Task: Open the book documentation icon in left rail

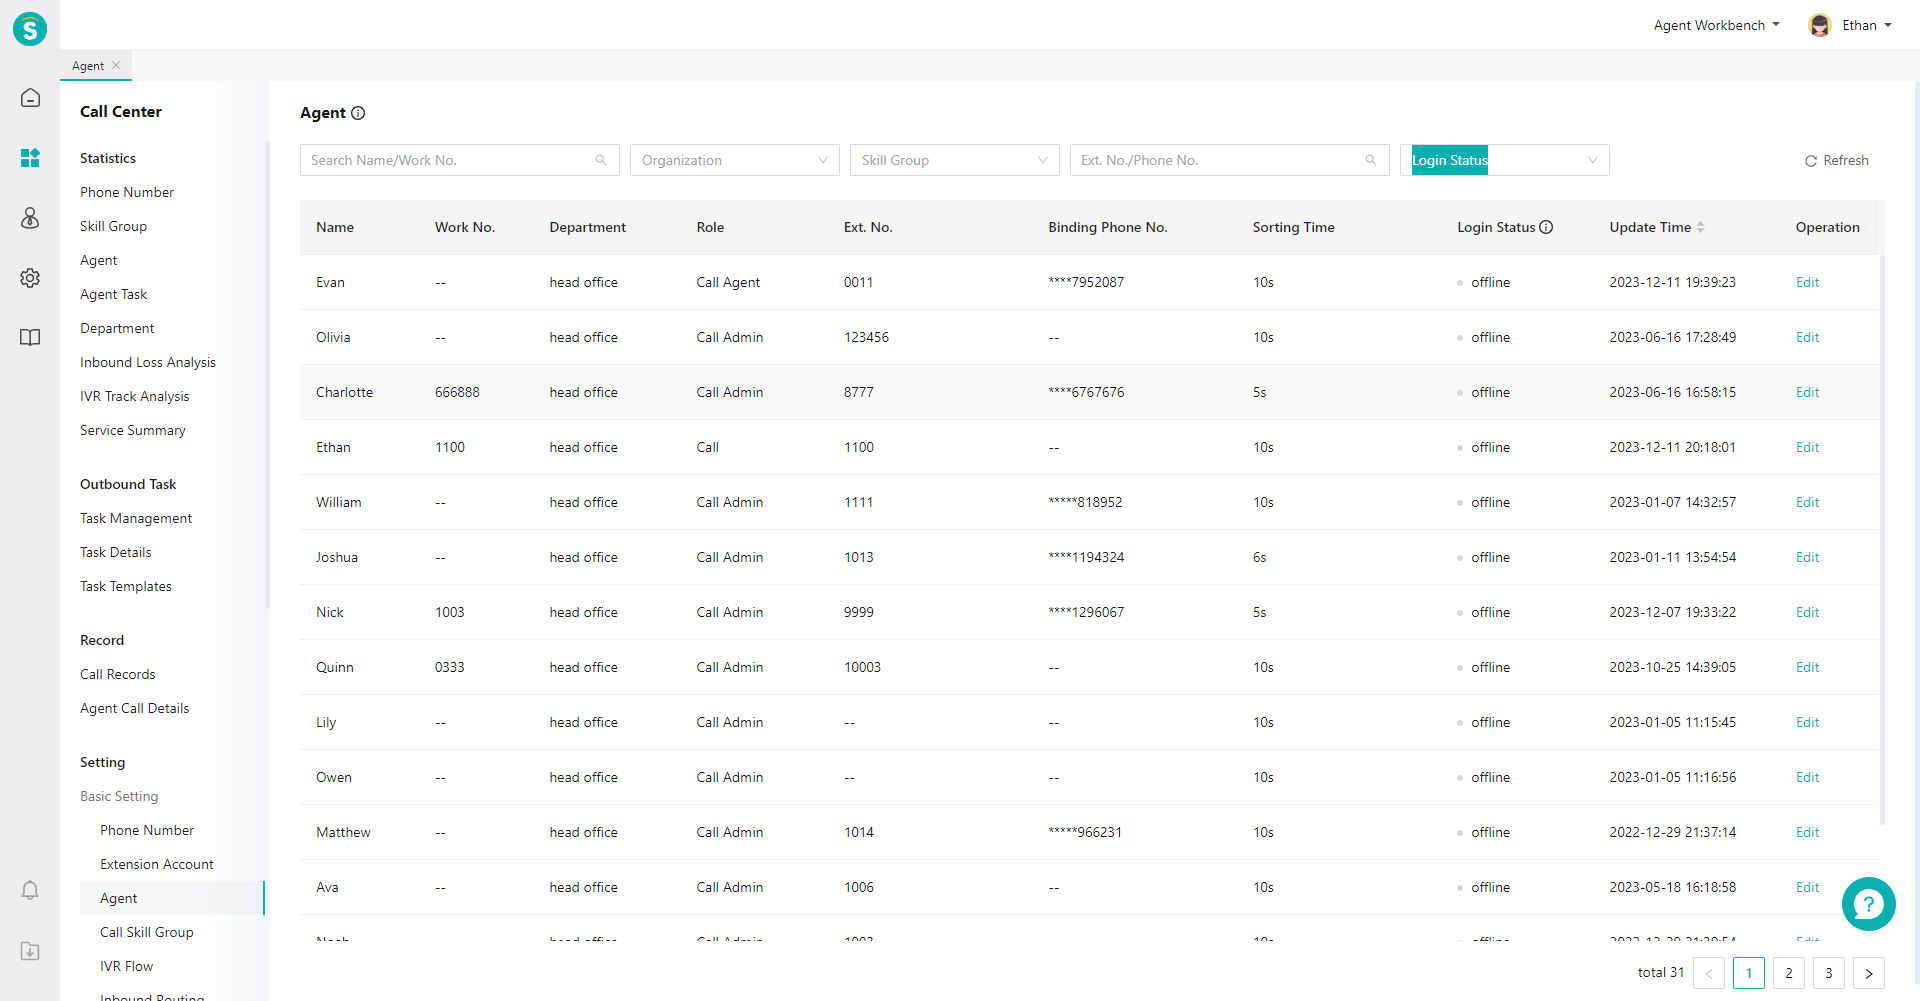Action: pos(30,338)
